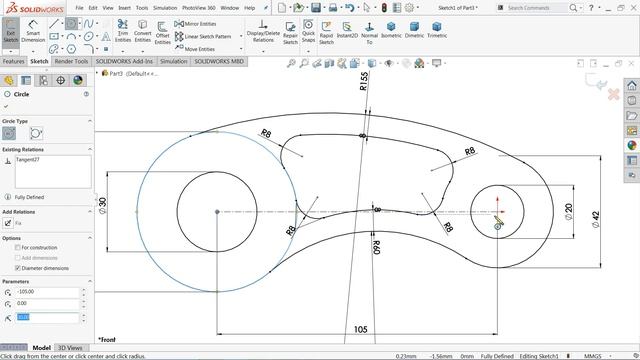Choose the Sketch Fillet tool
The image size is (640, 360).
(x=89, y=49)
